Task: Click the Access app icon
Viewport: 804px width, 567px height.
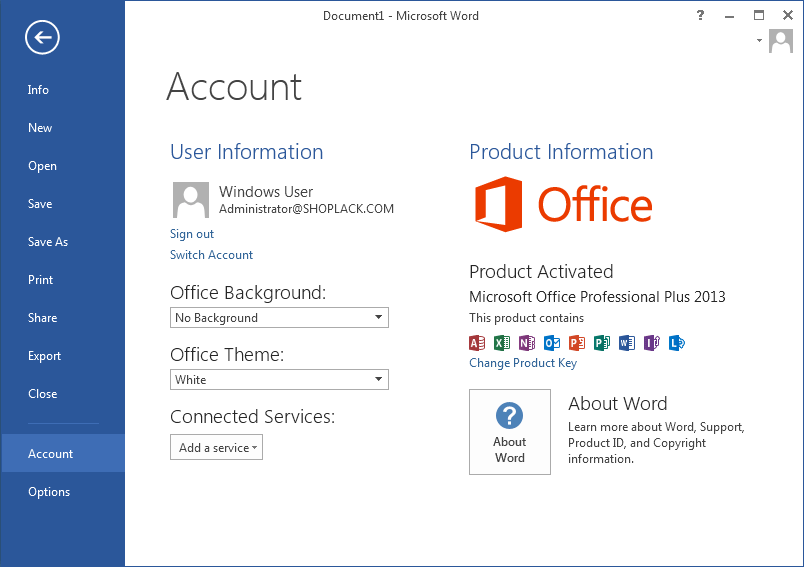Action: coord(477,342)
